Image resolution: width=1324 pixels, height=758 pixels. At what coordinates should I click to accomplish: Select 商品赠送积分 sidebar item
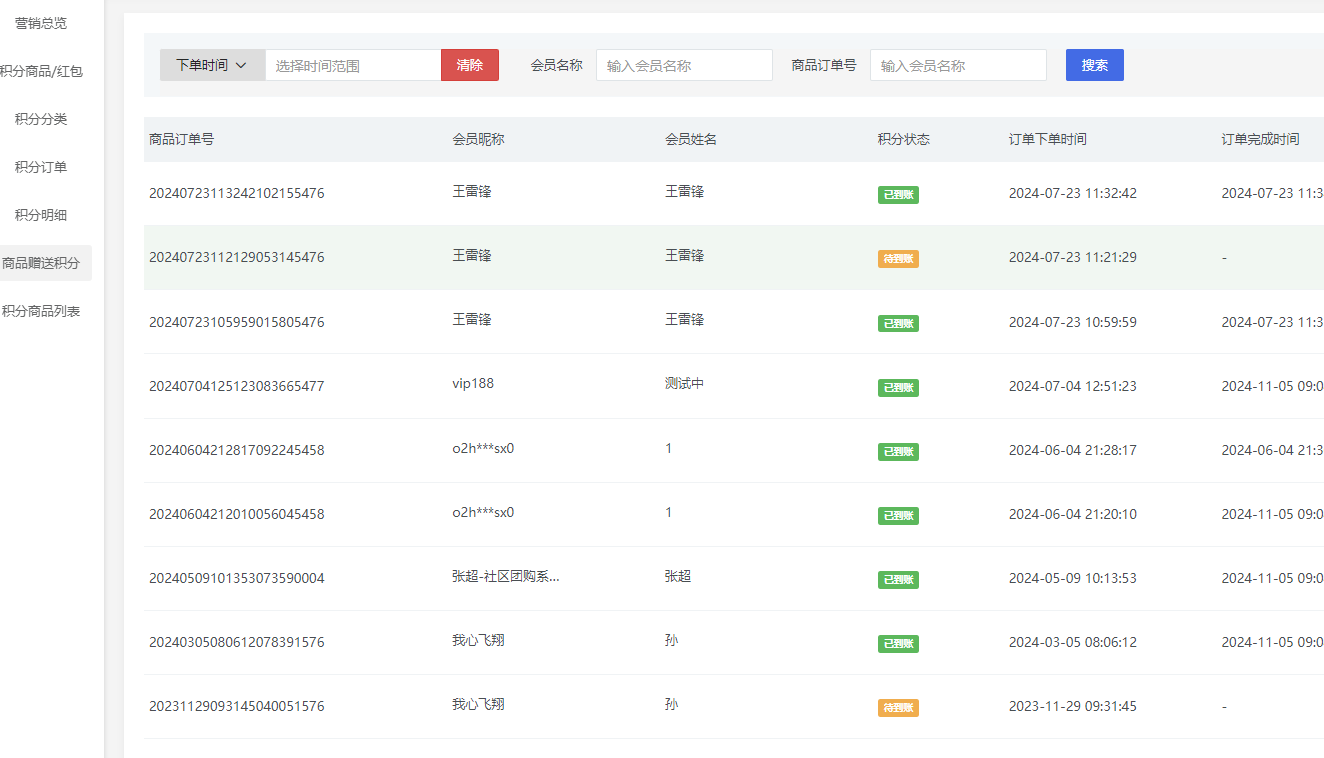pos(41,263)
